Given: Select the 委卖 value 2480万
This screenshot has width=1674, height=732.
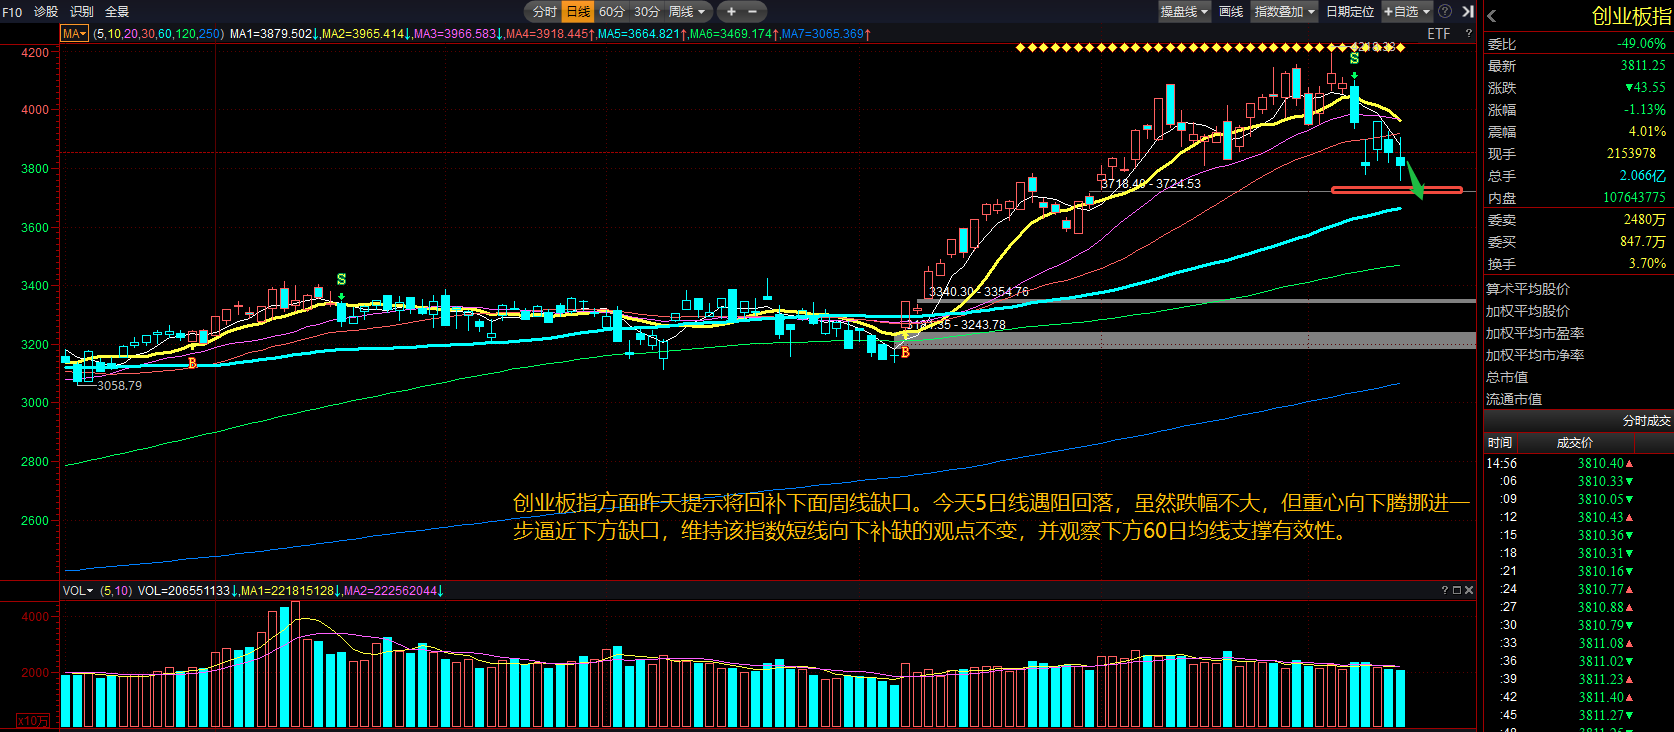Looking at the screenshot, I should point(1645,220).
